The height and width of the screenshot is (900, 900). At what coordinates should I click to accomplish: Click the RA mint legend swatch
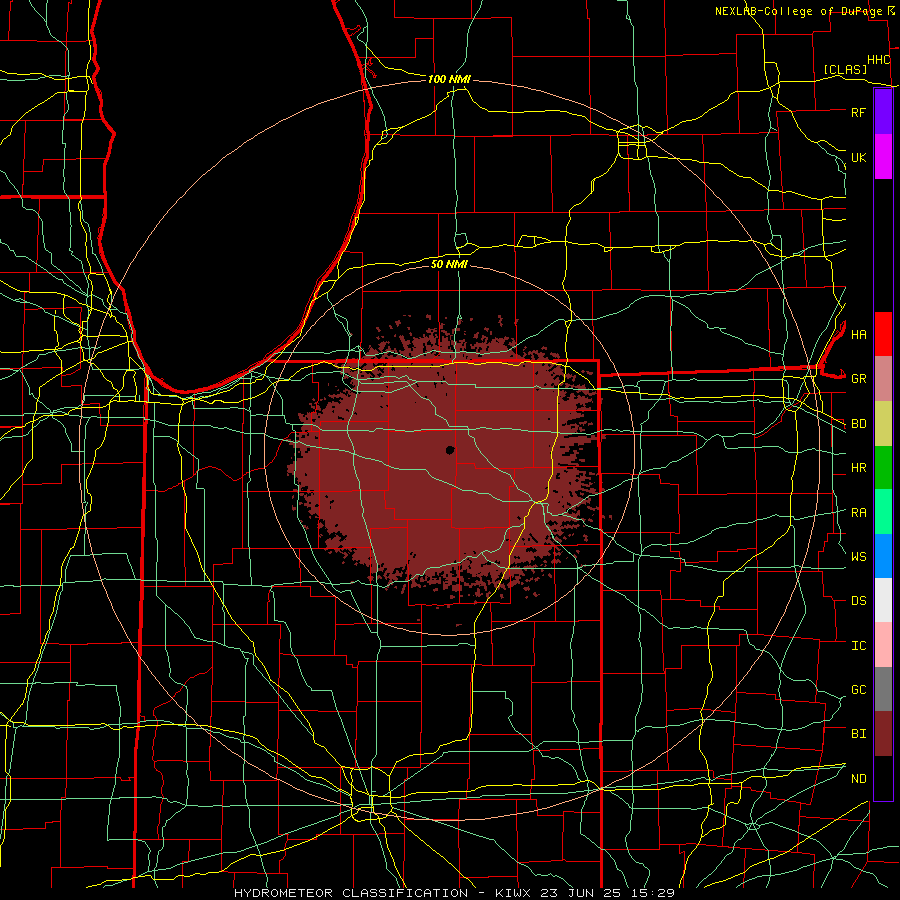[883, 512]
